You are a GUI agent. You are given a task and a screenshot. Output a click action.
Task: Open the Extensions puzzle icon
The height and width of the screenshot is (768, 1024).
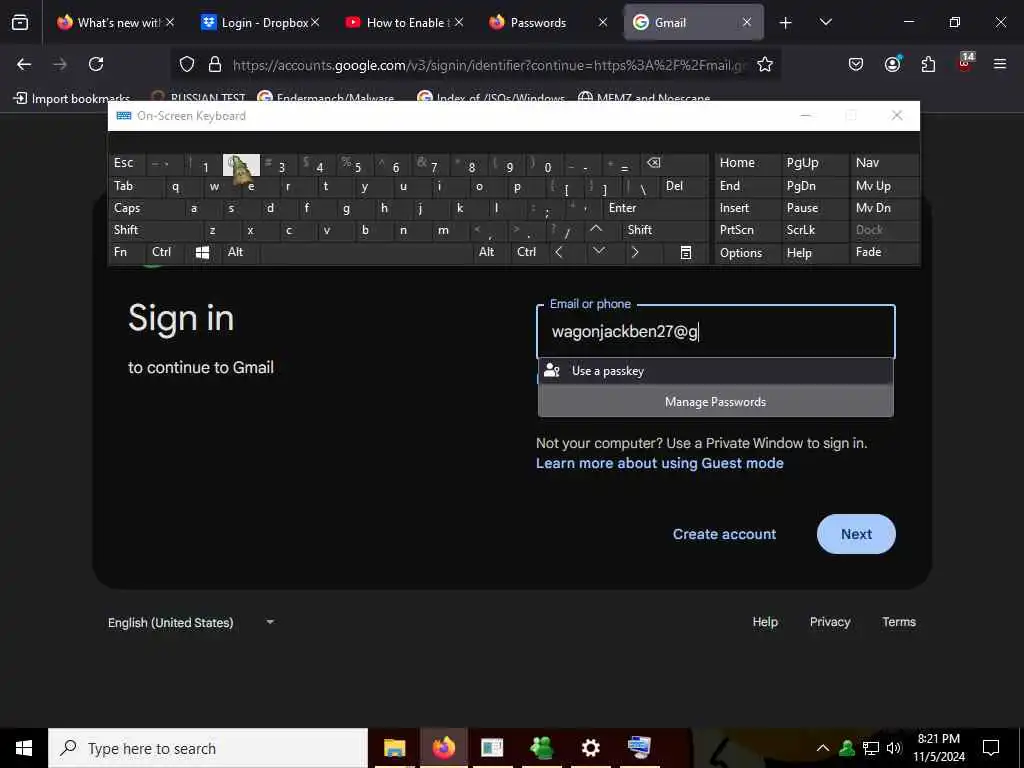(x=928, y=64)
